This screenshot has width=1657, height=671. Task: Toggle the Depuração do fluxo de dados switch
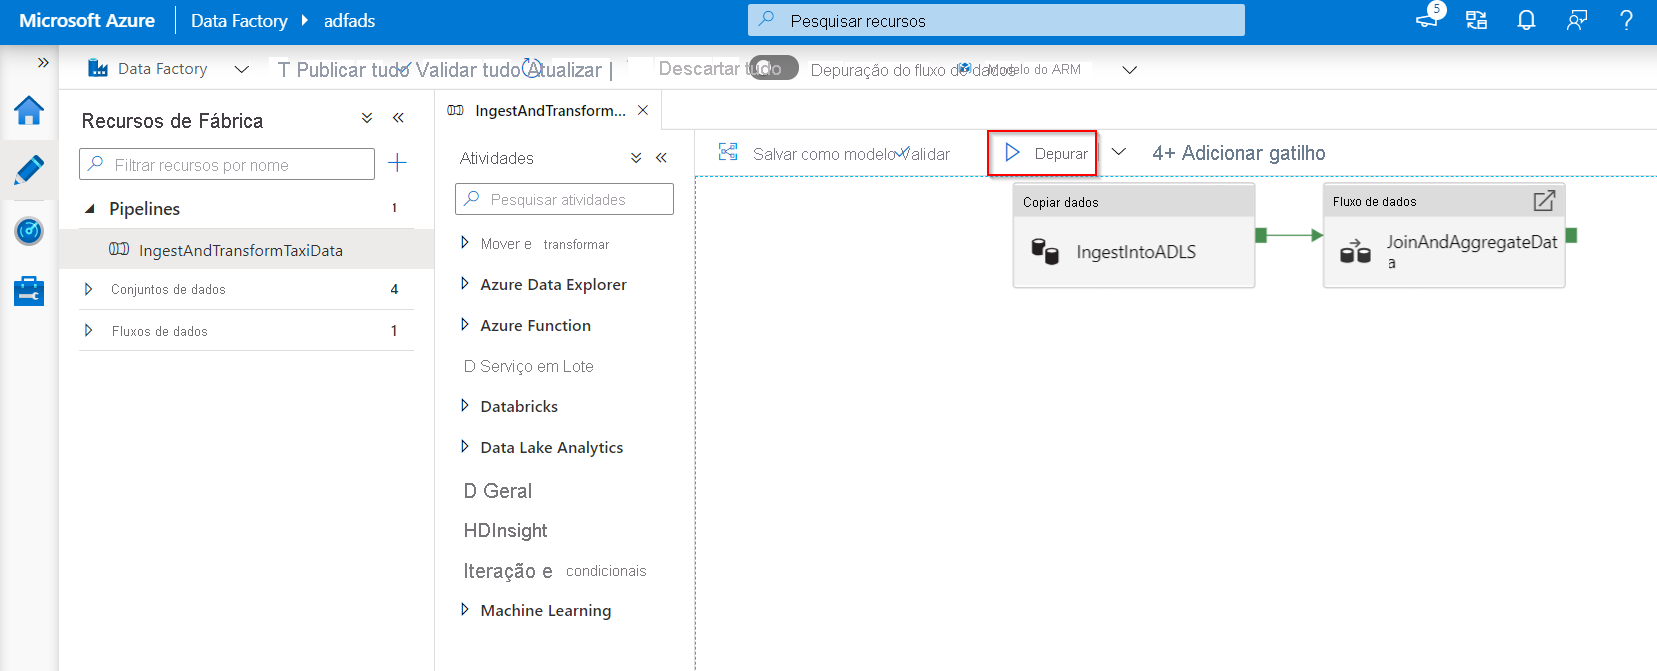(773, 68)
